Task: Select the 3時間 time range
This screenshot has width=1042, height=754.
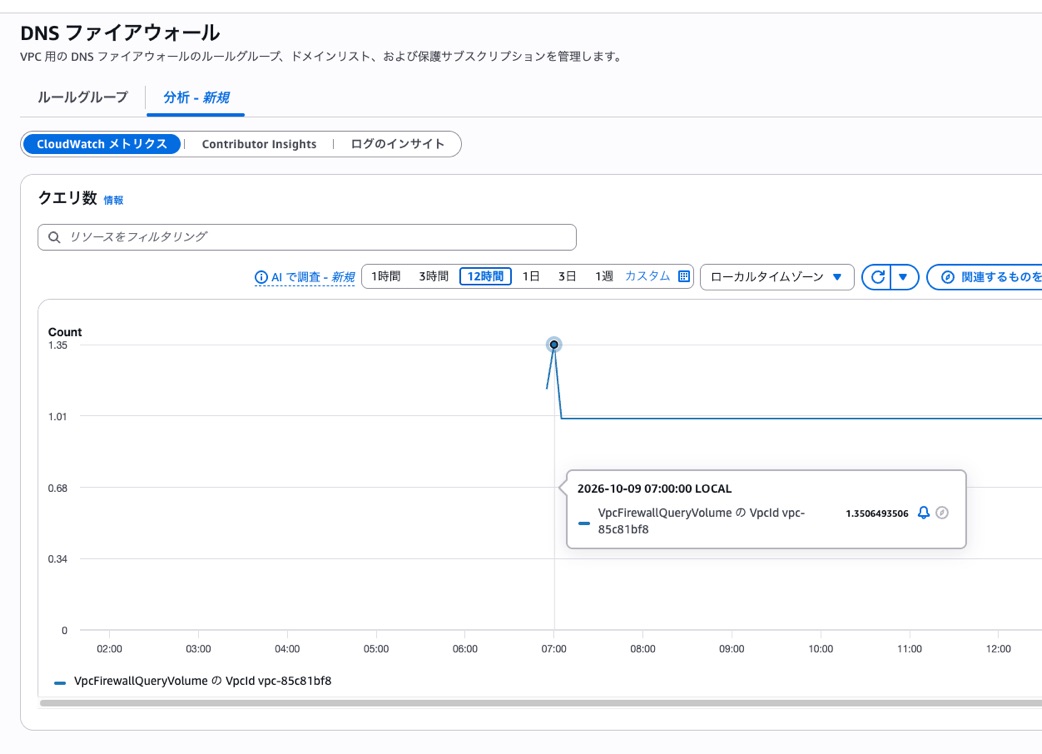Action: 433,276
